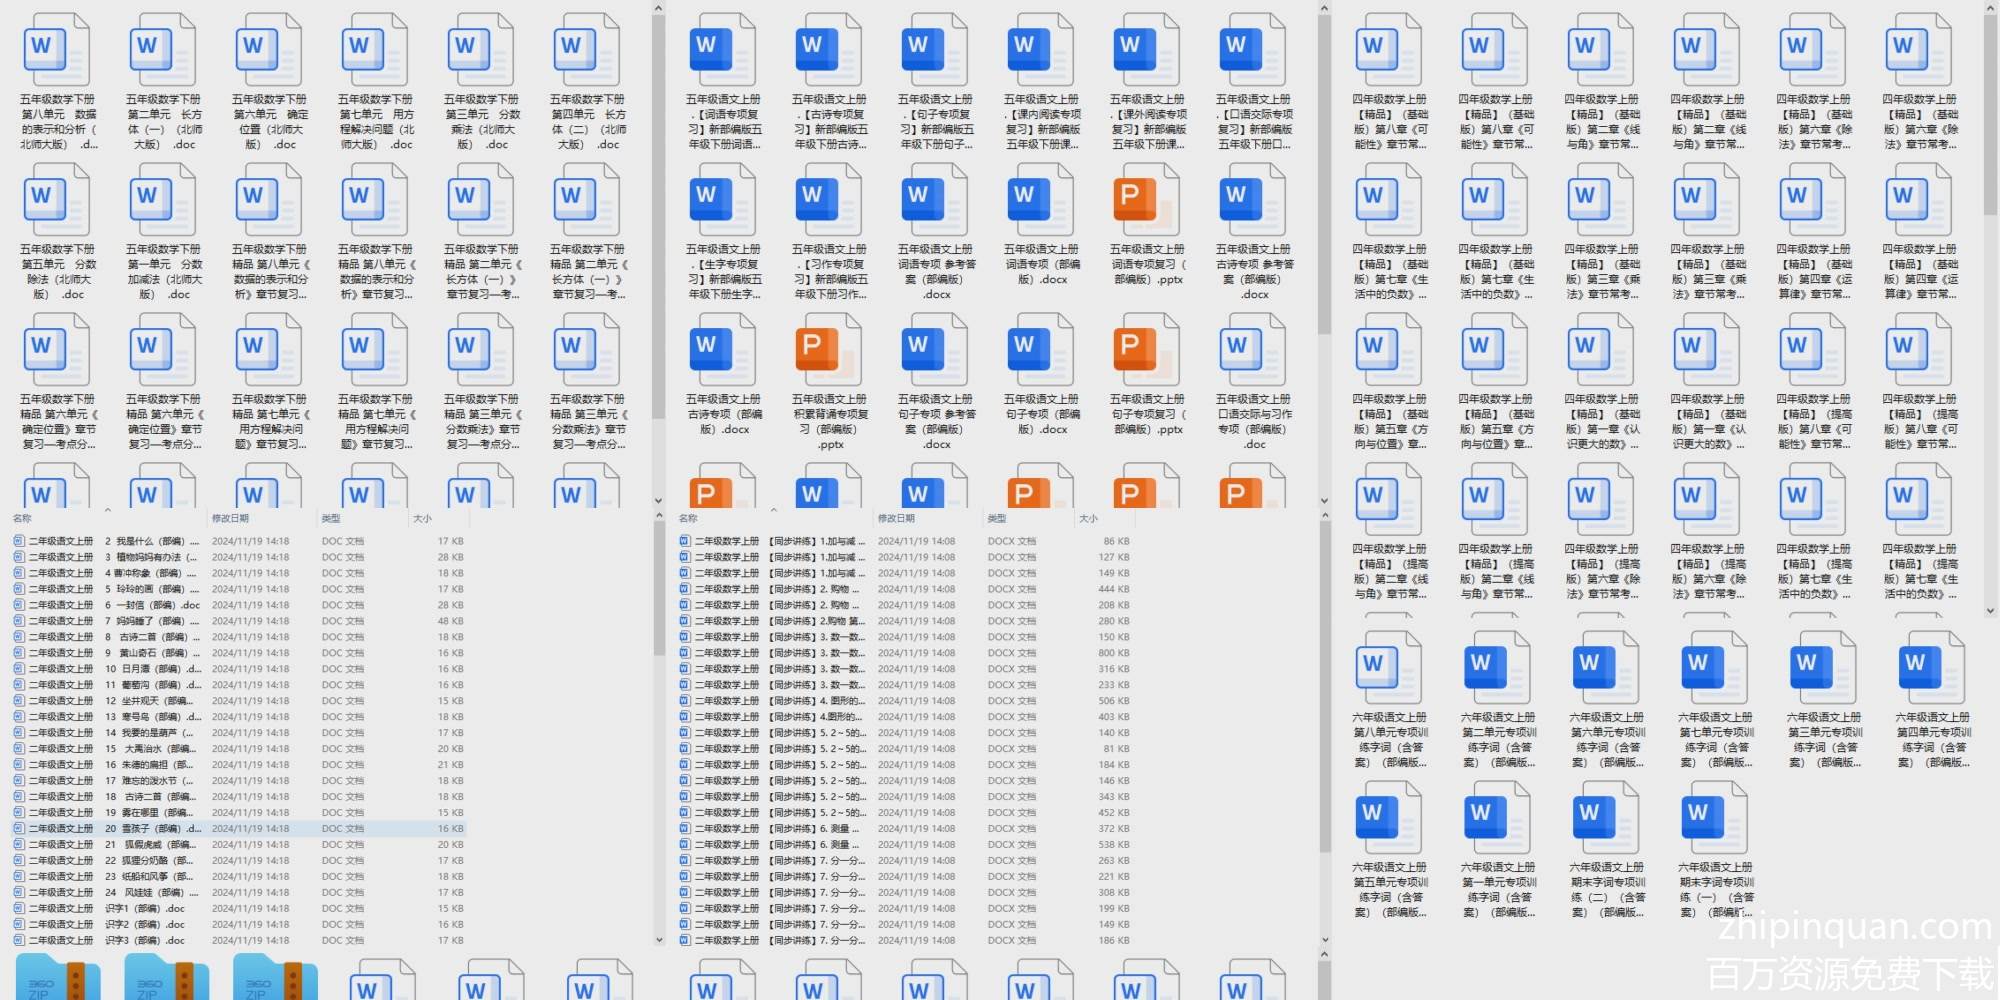Click scroll-down arrow of top-left icon panel

tap(658, 501)
